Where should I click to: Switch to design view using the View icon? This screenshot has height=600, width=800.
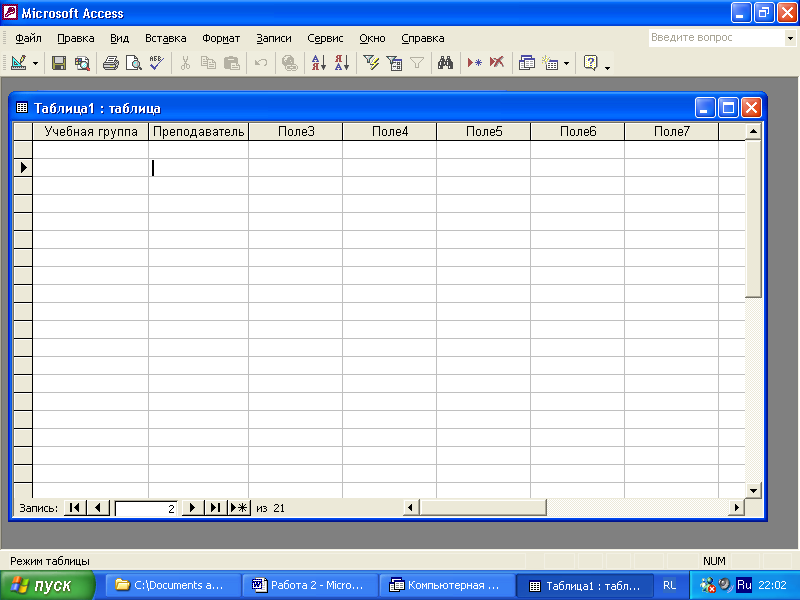[19, 63]
